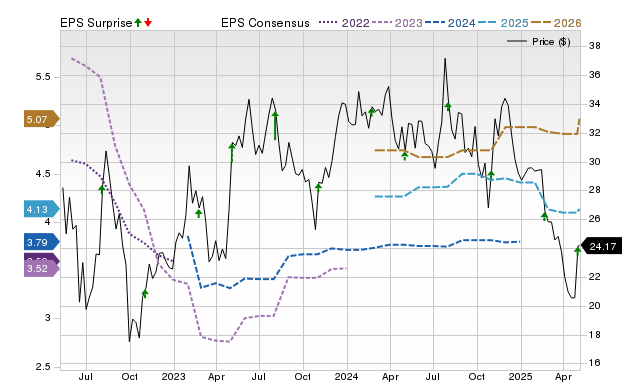
Task: Click the 2023 label on the time axis
Action: [173, 376]
